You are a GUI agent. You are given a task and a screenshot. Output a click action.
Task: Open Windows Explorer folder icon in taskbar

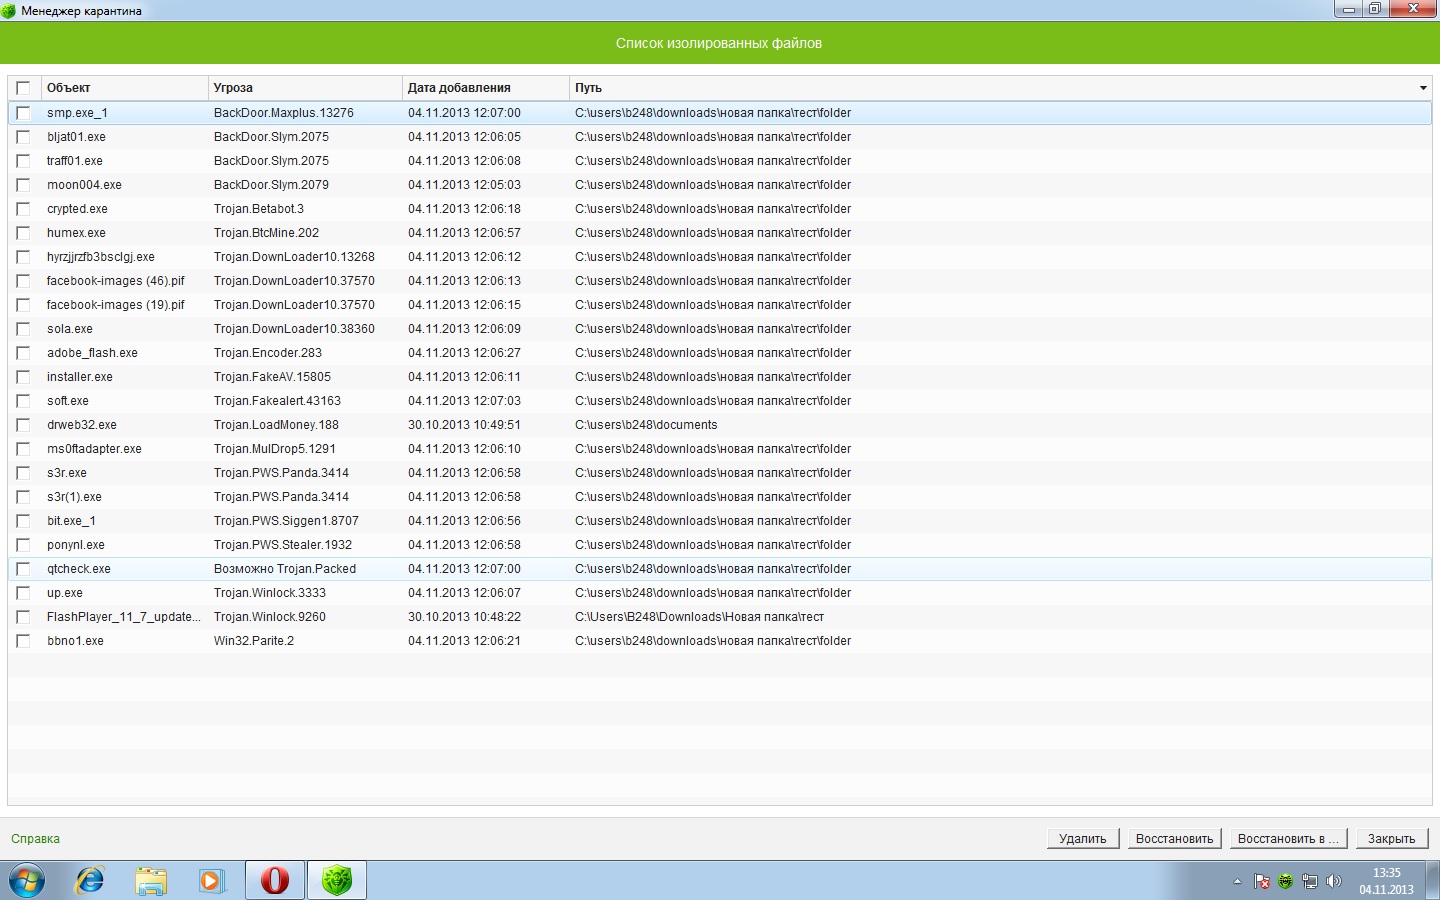pos(151,880)
